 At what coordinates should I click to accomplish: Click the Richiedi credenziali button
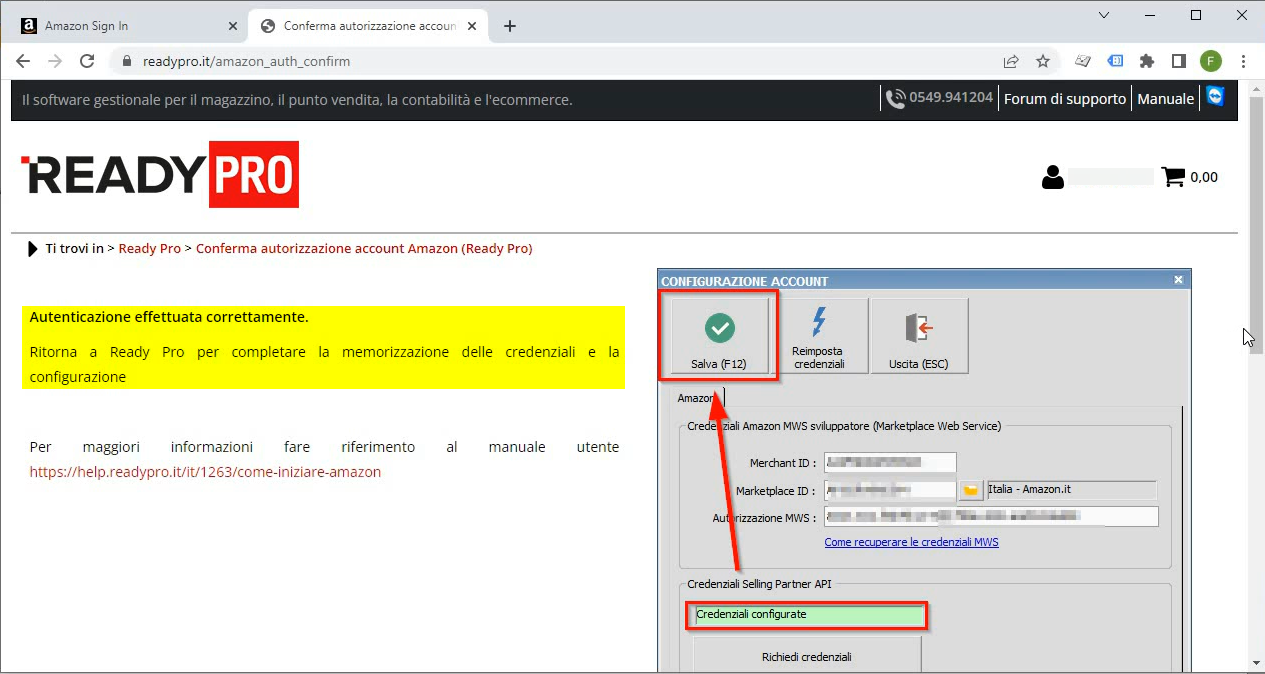click(806, 656)
